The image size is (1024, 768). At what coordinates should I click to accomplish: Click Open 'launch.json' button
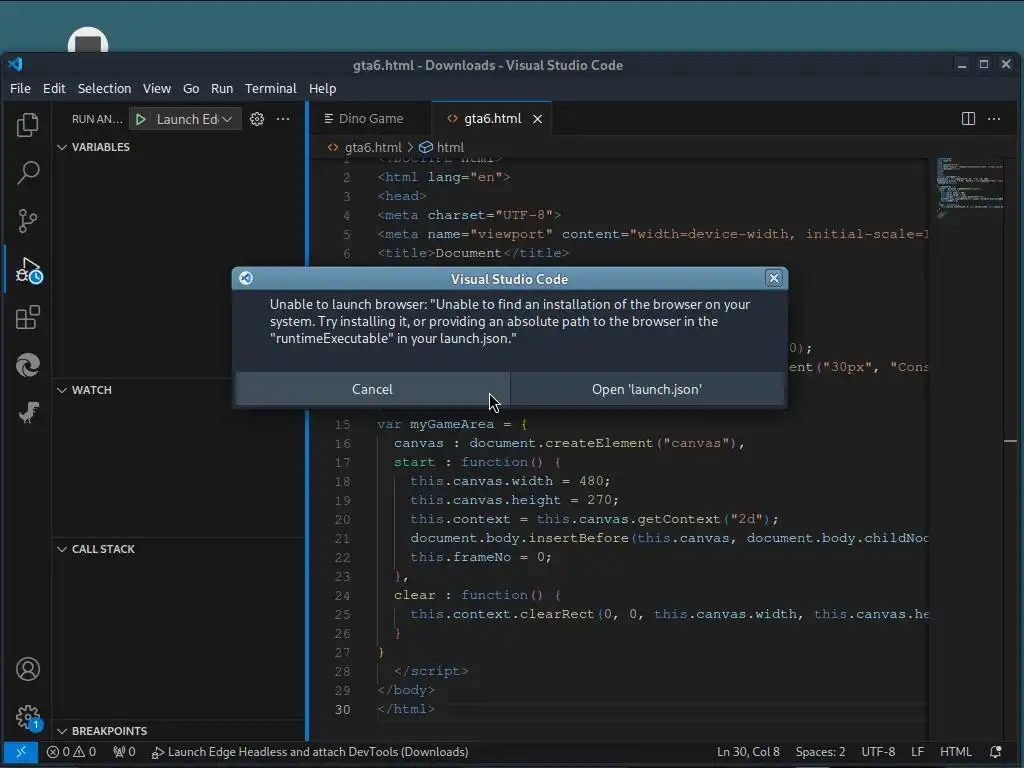click(x=647, y=389)
